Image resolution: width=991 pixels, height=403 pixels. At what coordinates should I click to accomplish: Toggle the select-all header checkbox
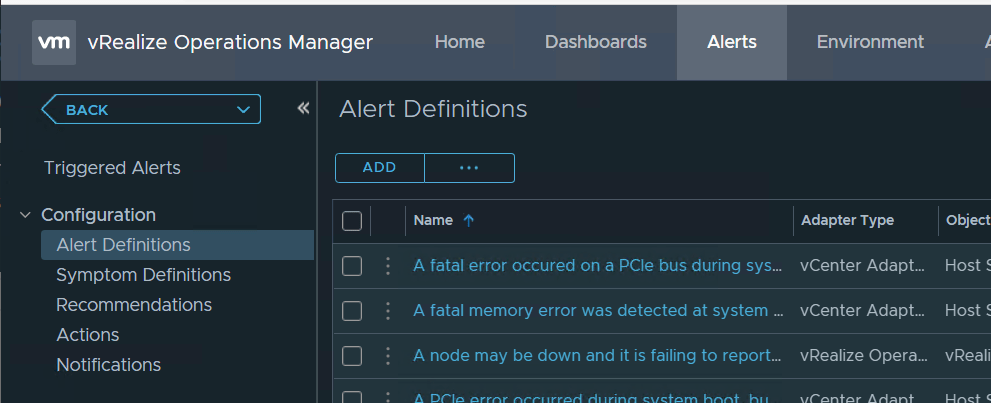tap(352, 221)
